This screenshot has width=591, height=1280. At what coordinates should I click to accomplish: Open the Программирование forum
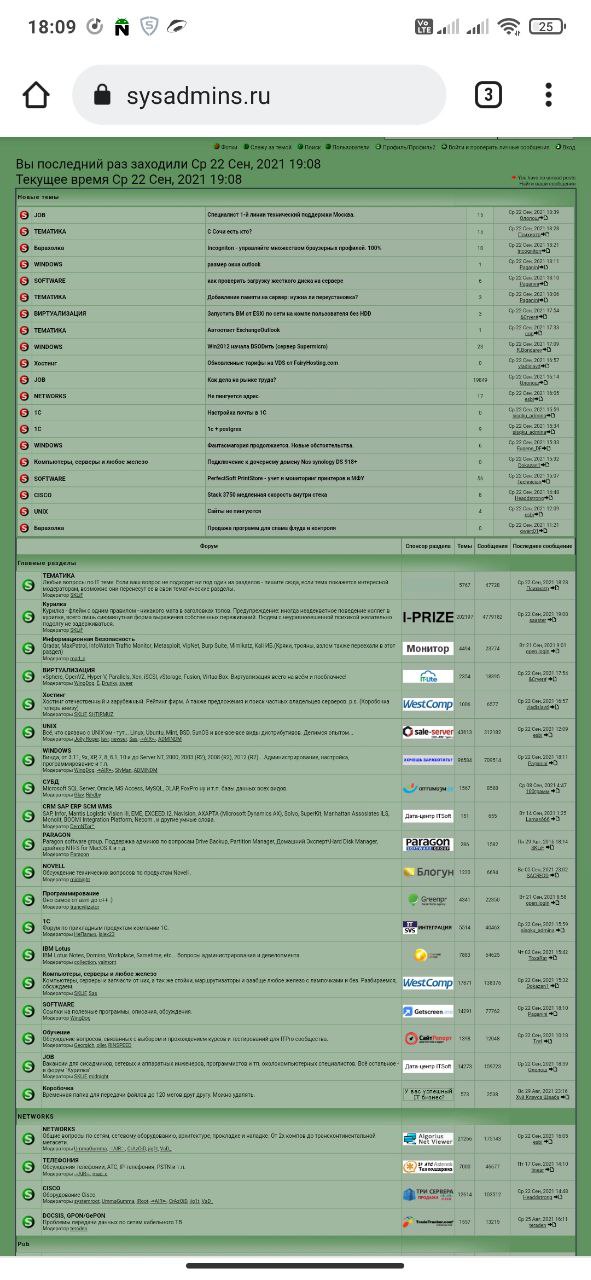[71, 893]
